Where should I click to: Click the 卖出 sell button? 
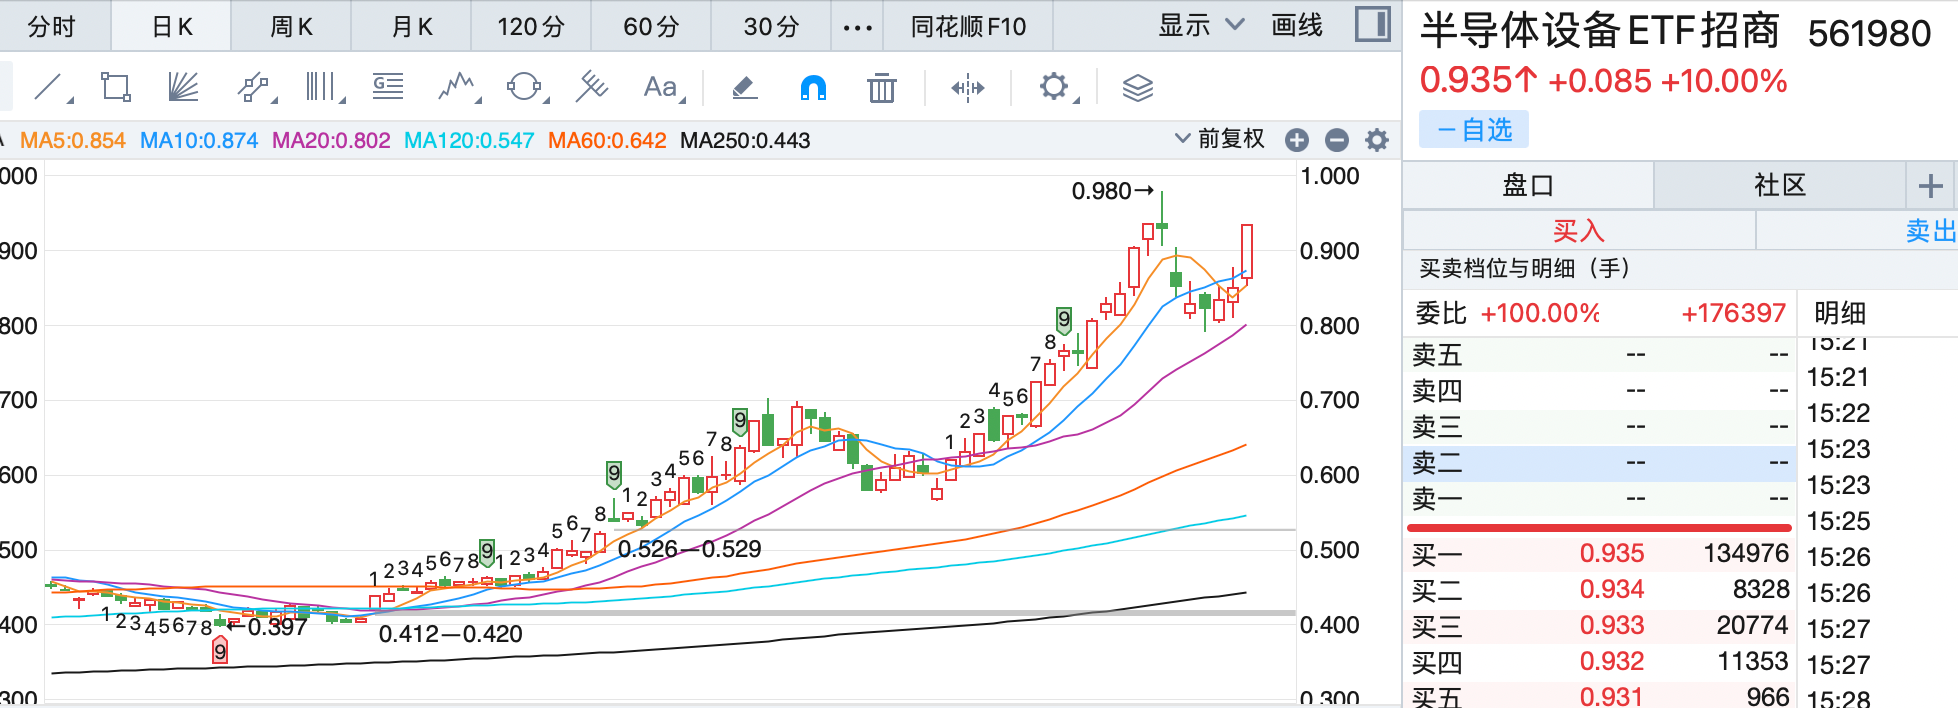[1931, 231]
